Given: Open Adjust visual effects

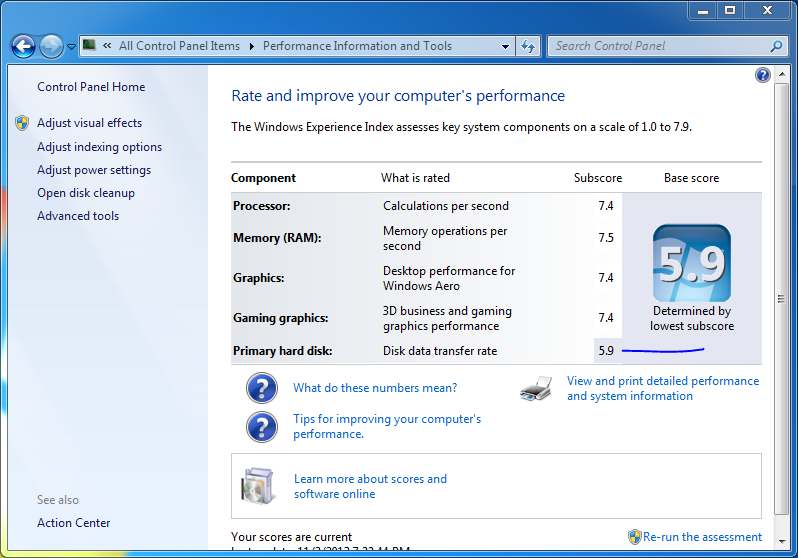Looking at the screenshot, I should (90, 123).
